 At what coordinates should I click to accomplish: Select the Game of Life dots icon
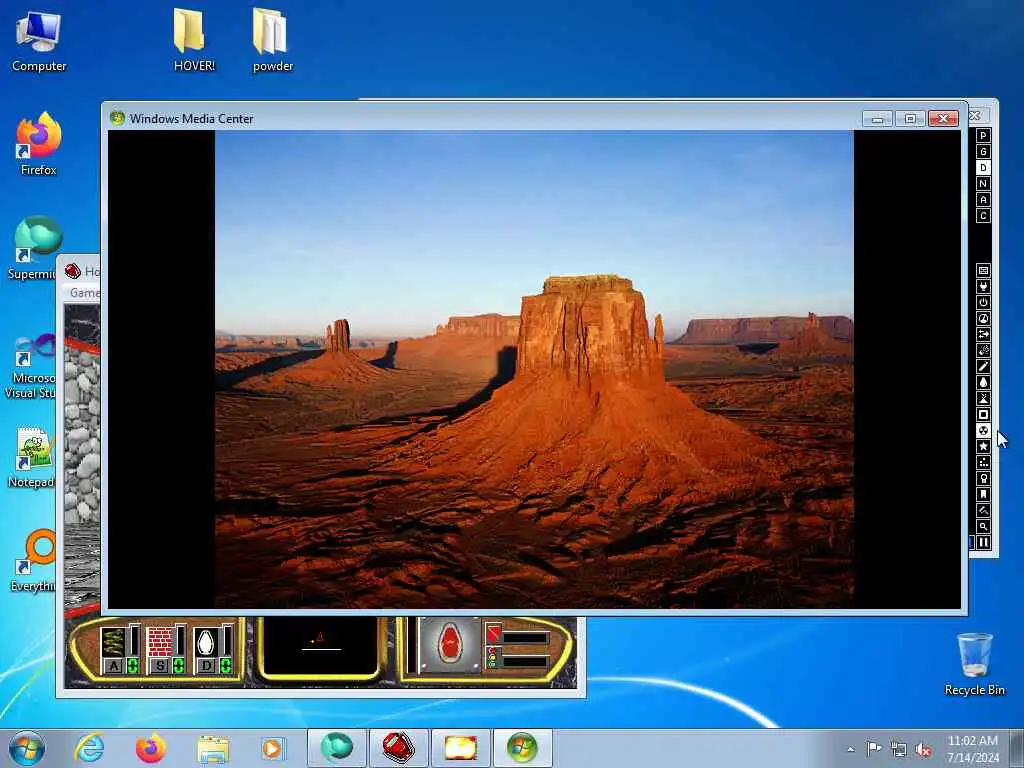(x=984, y=462)
